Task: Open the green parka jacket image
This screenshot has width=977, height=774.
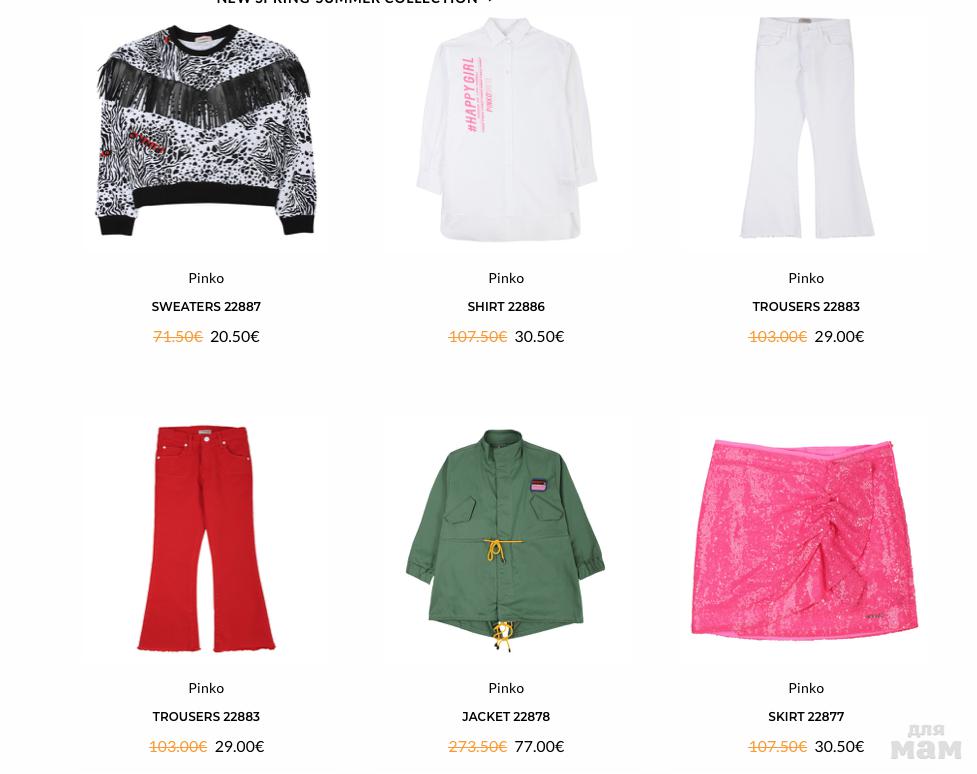Action: (505, 540)
